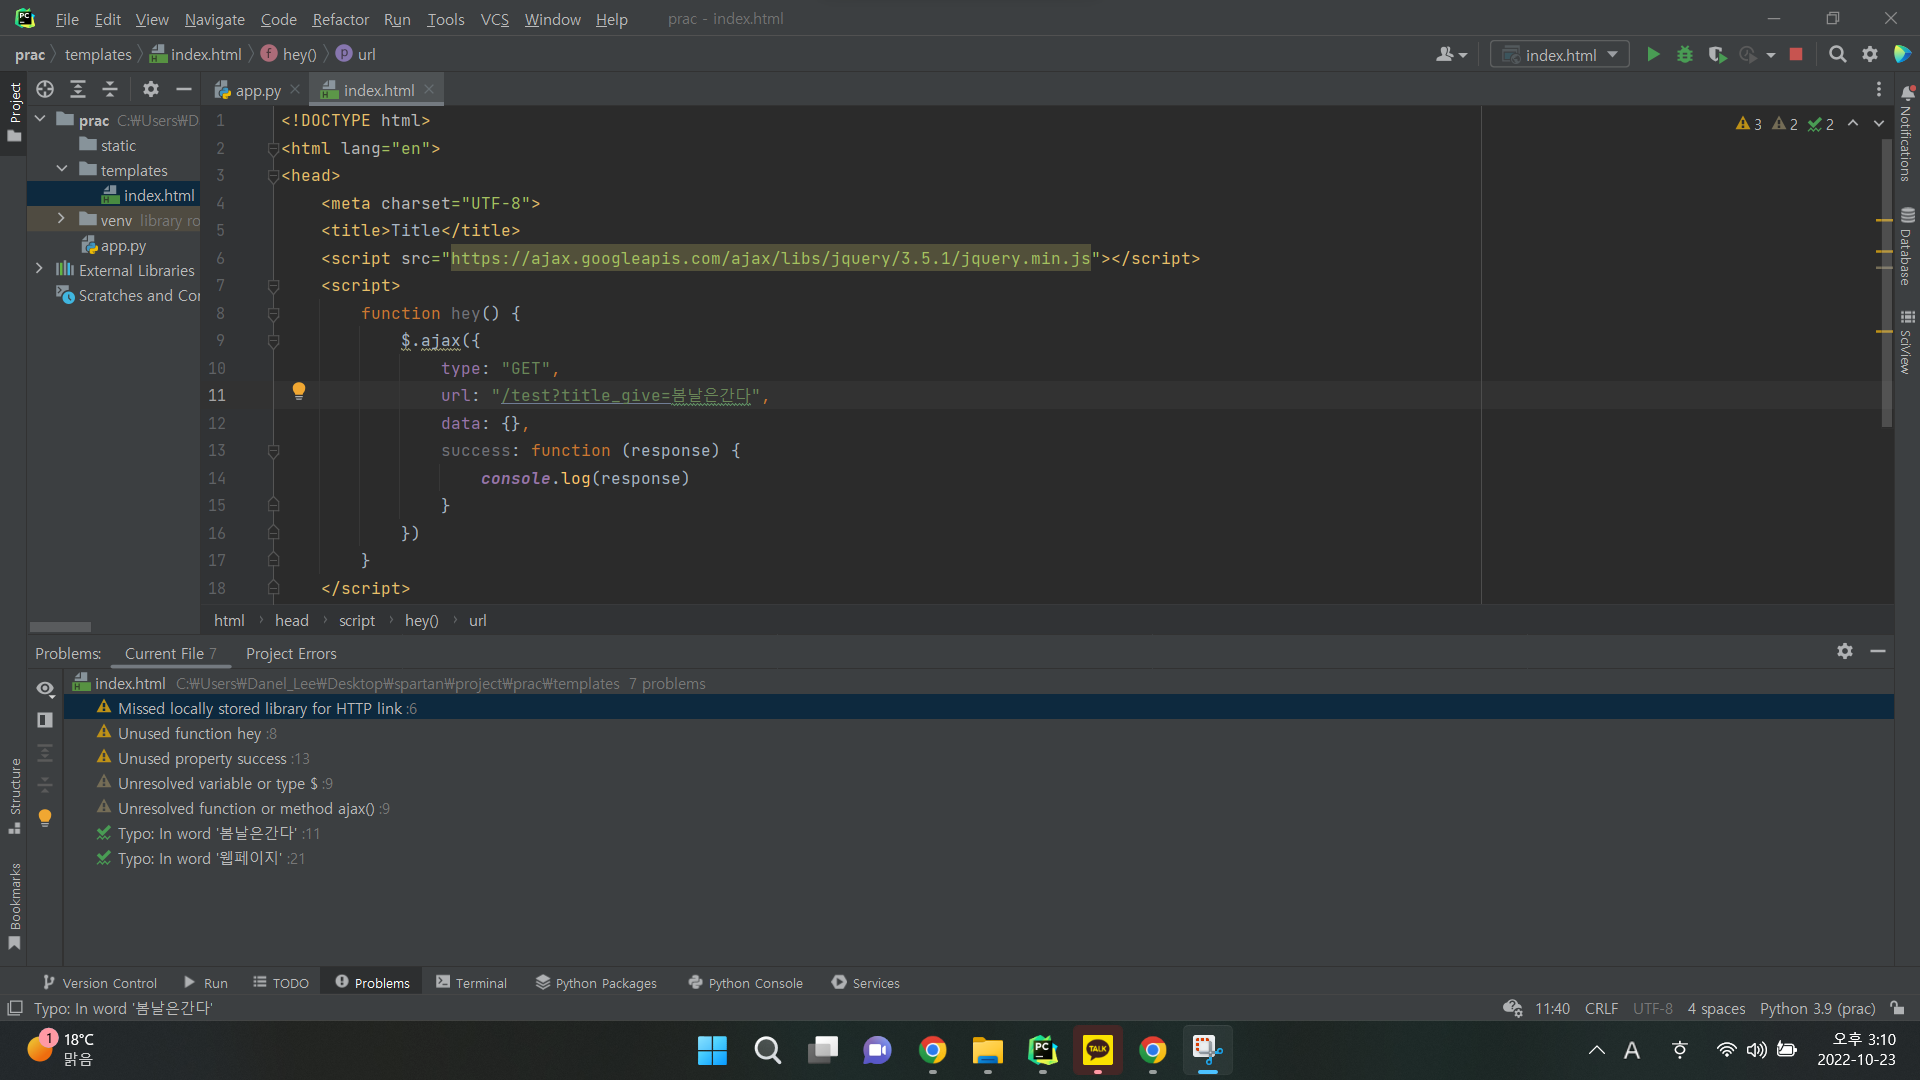Screen dimensions: 1920x1080
Task: Open File Explorer from taskbar
Action: coord(987,1050)
